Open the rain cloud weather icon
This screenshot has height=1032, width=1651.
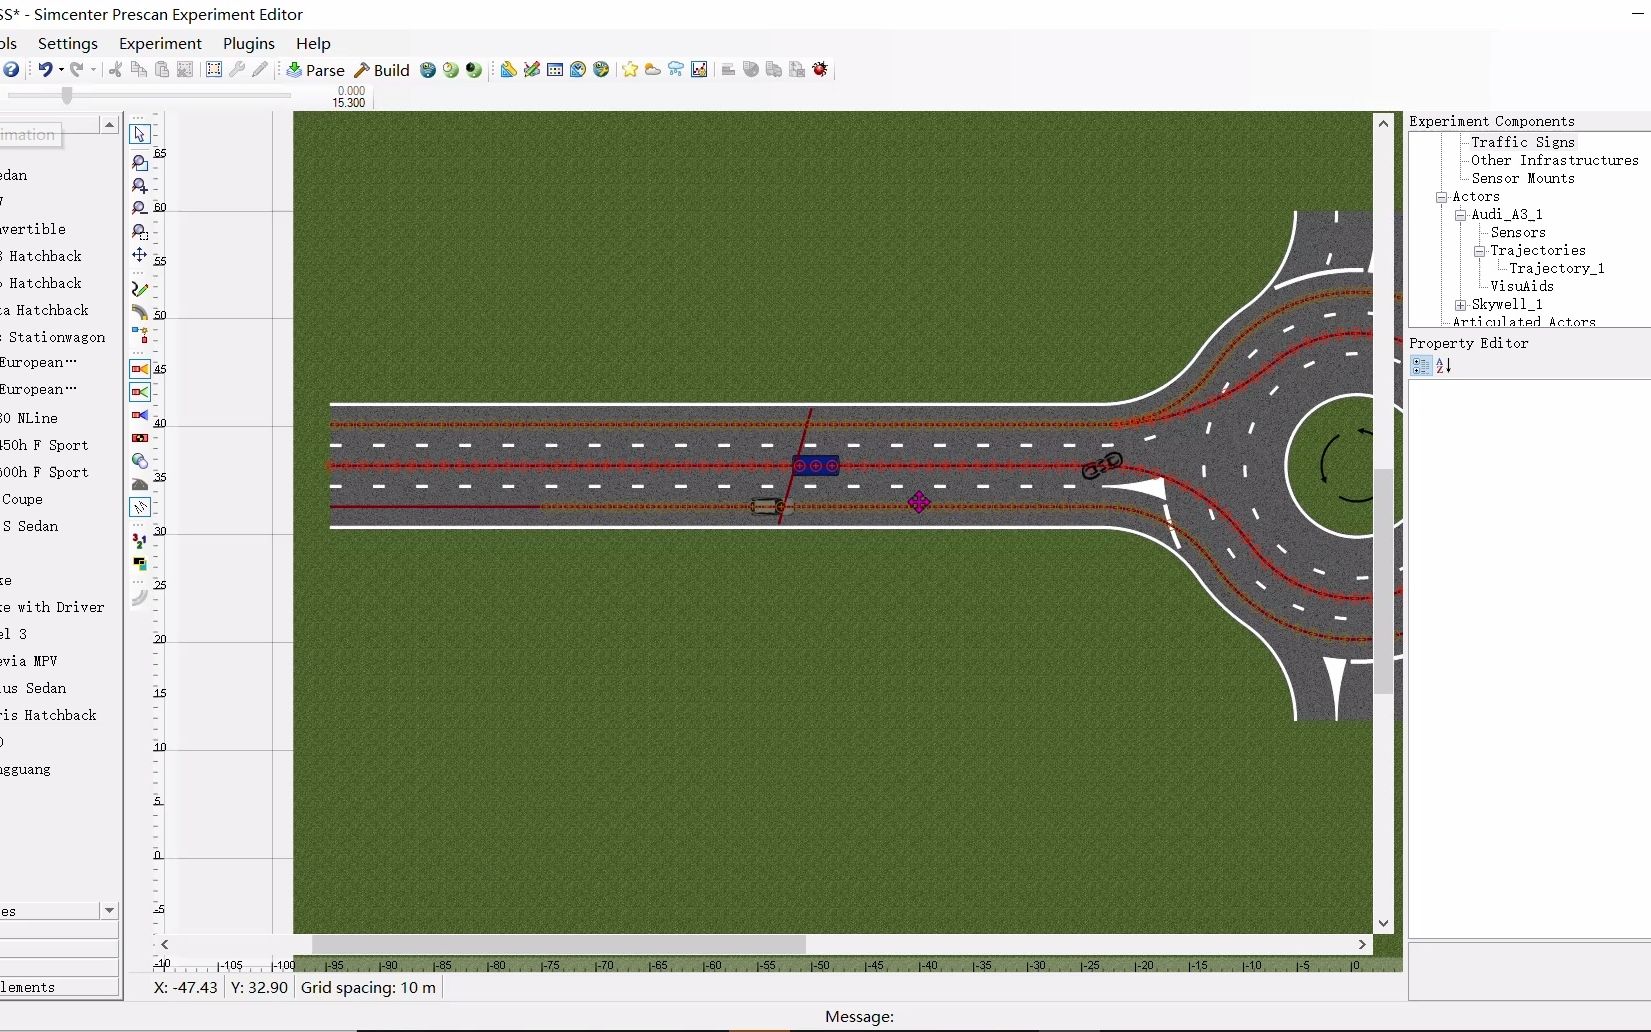click(x=676, y=69)
